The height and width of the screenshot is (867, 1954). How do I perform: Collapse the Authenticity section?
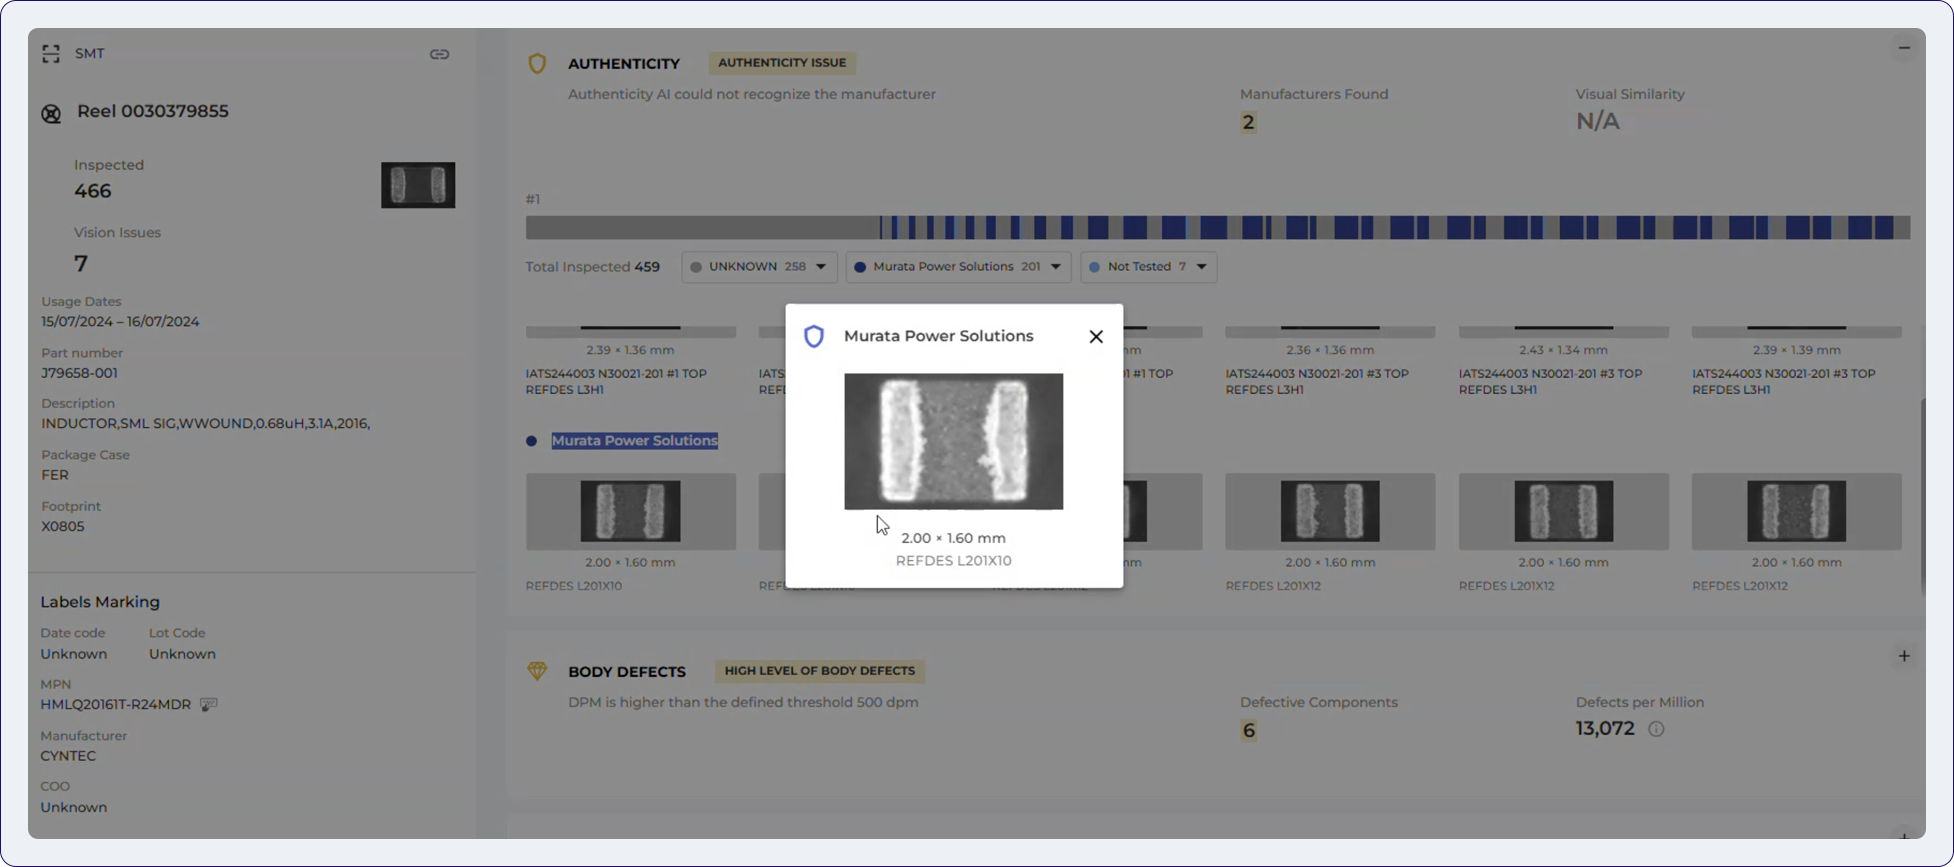click(1904, 48)
